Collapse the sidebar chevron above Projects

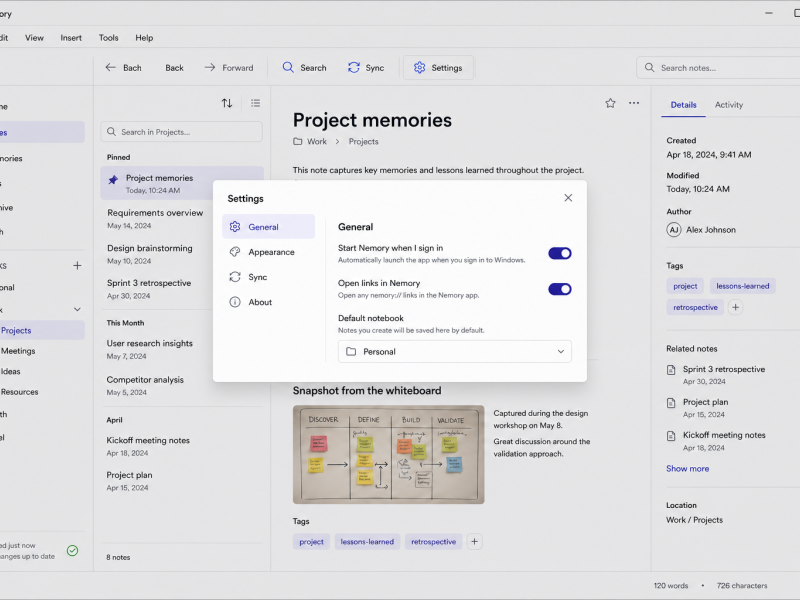(77, 309)
